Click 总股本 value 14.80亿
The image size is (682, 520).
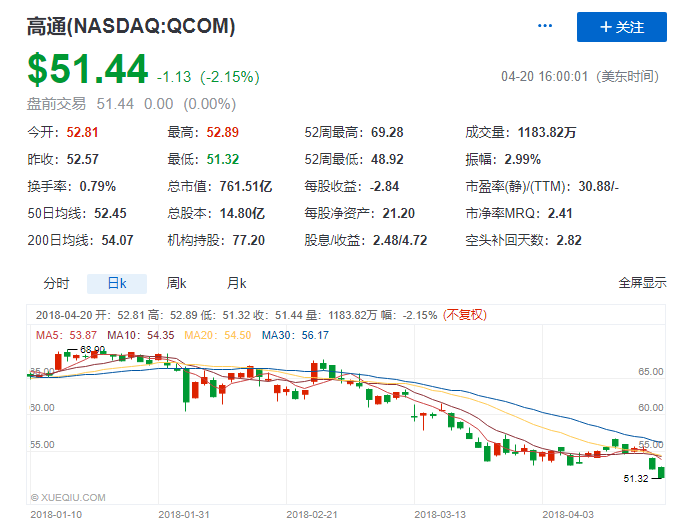[242, 213]
